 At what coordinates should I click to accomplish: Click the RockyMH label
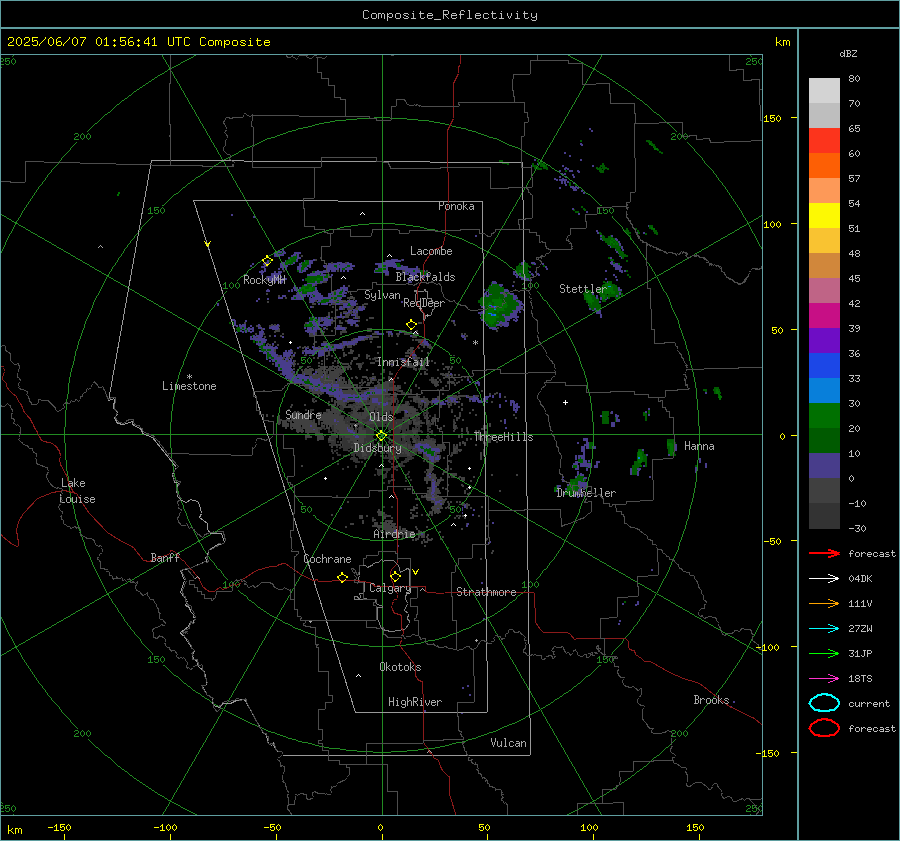(265, 280)
